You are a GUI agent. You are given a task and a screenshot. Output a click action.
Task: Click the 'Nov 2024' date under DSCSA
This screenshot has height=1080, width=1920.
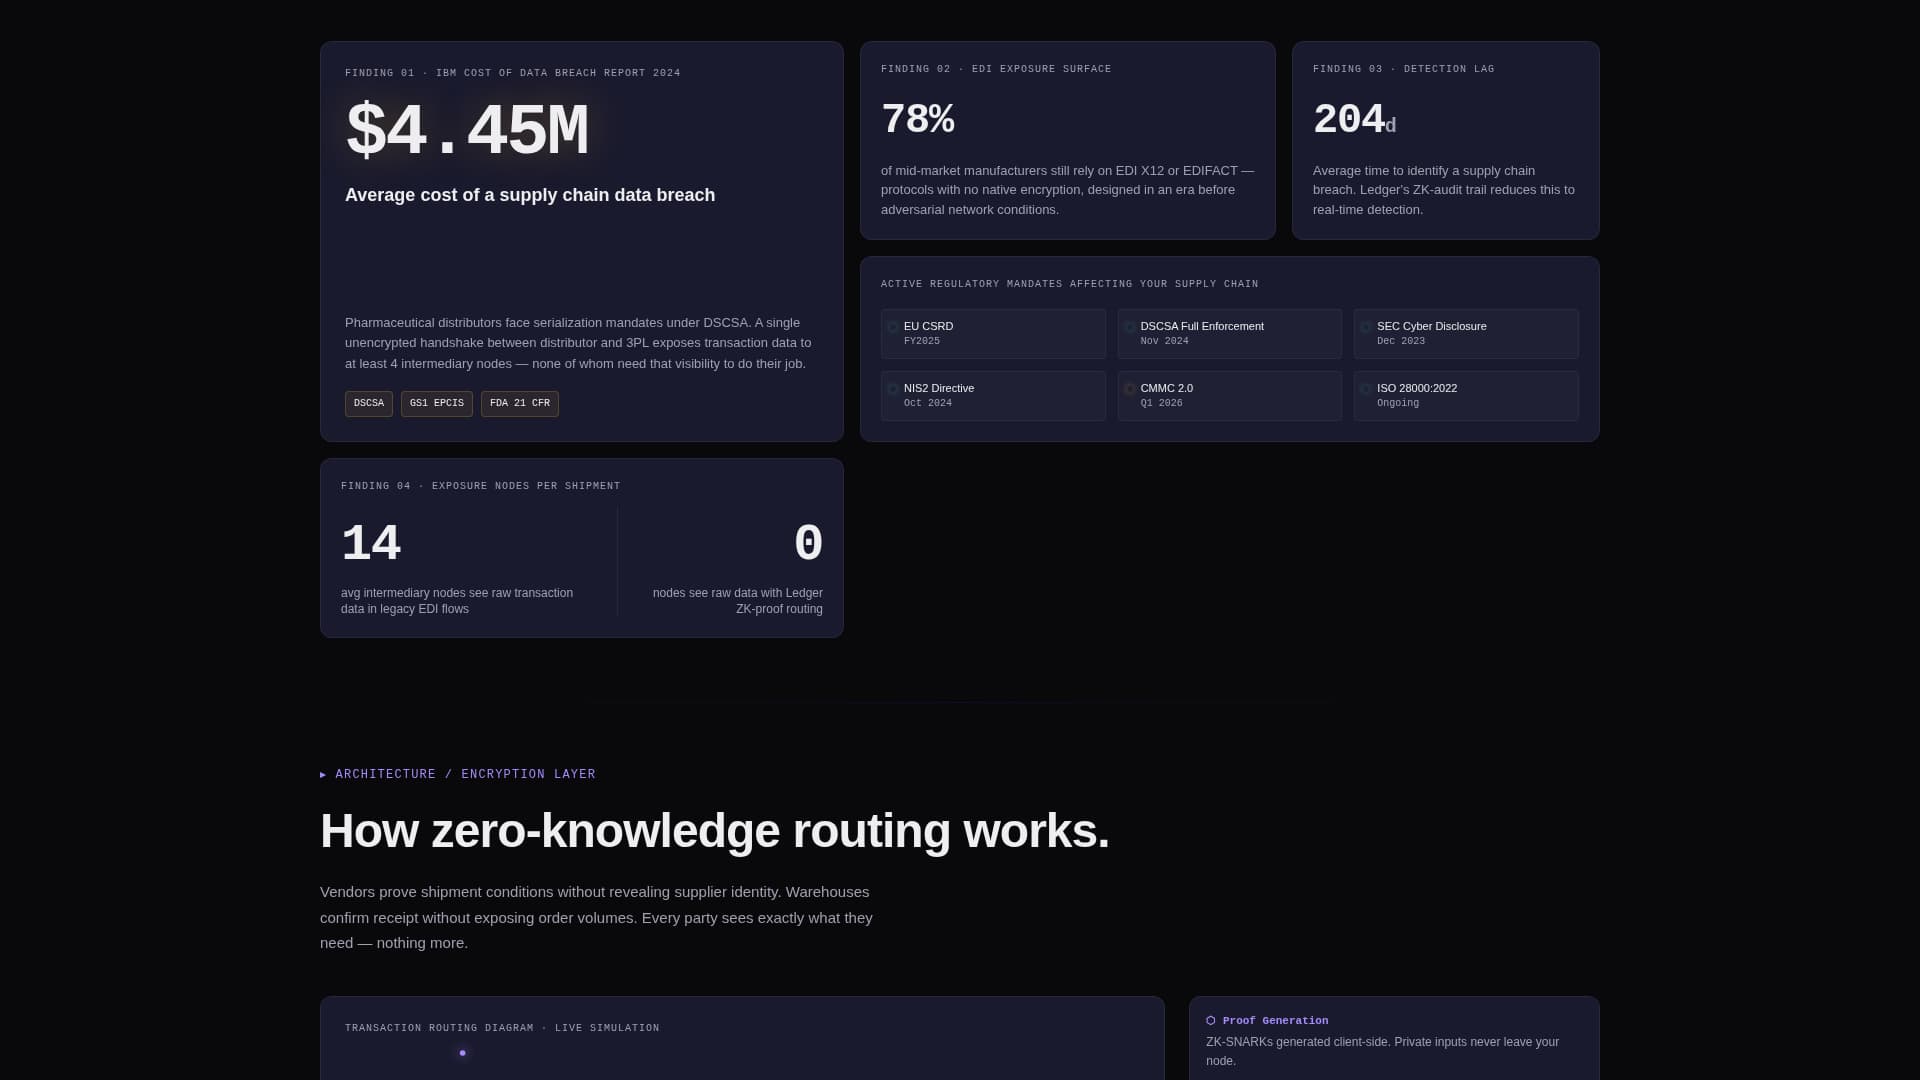click(1165, 341)
